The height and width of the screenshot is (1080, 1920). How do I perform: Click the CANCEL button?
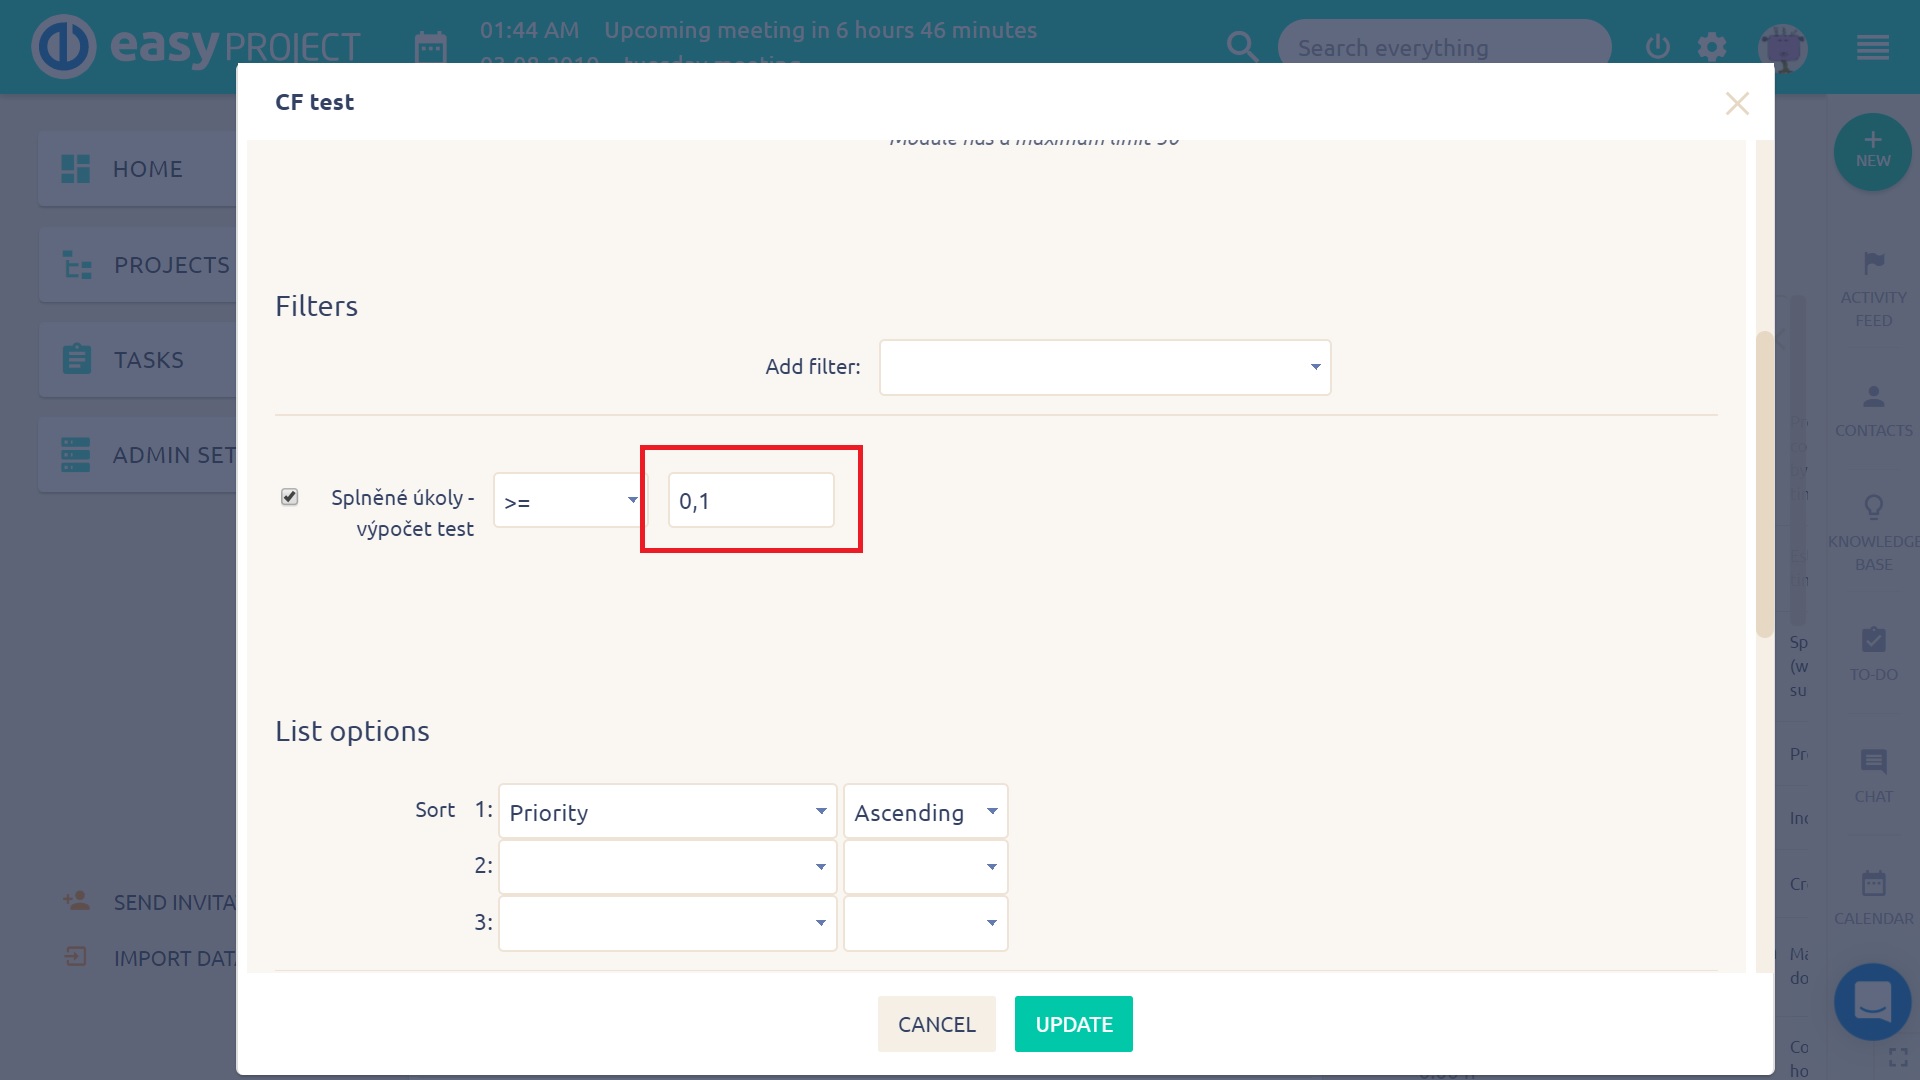(x=936, y=1024)
